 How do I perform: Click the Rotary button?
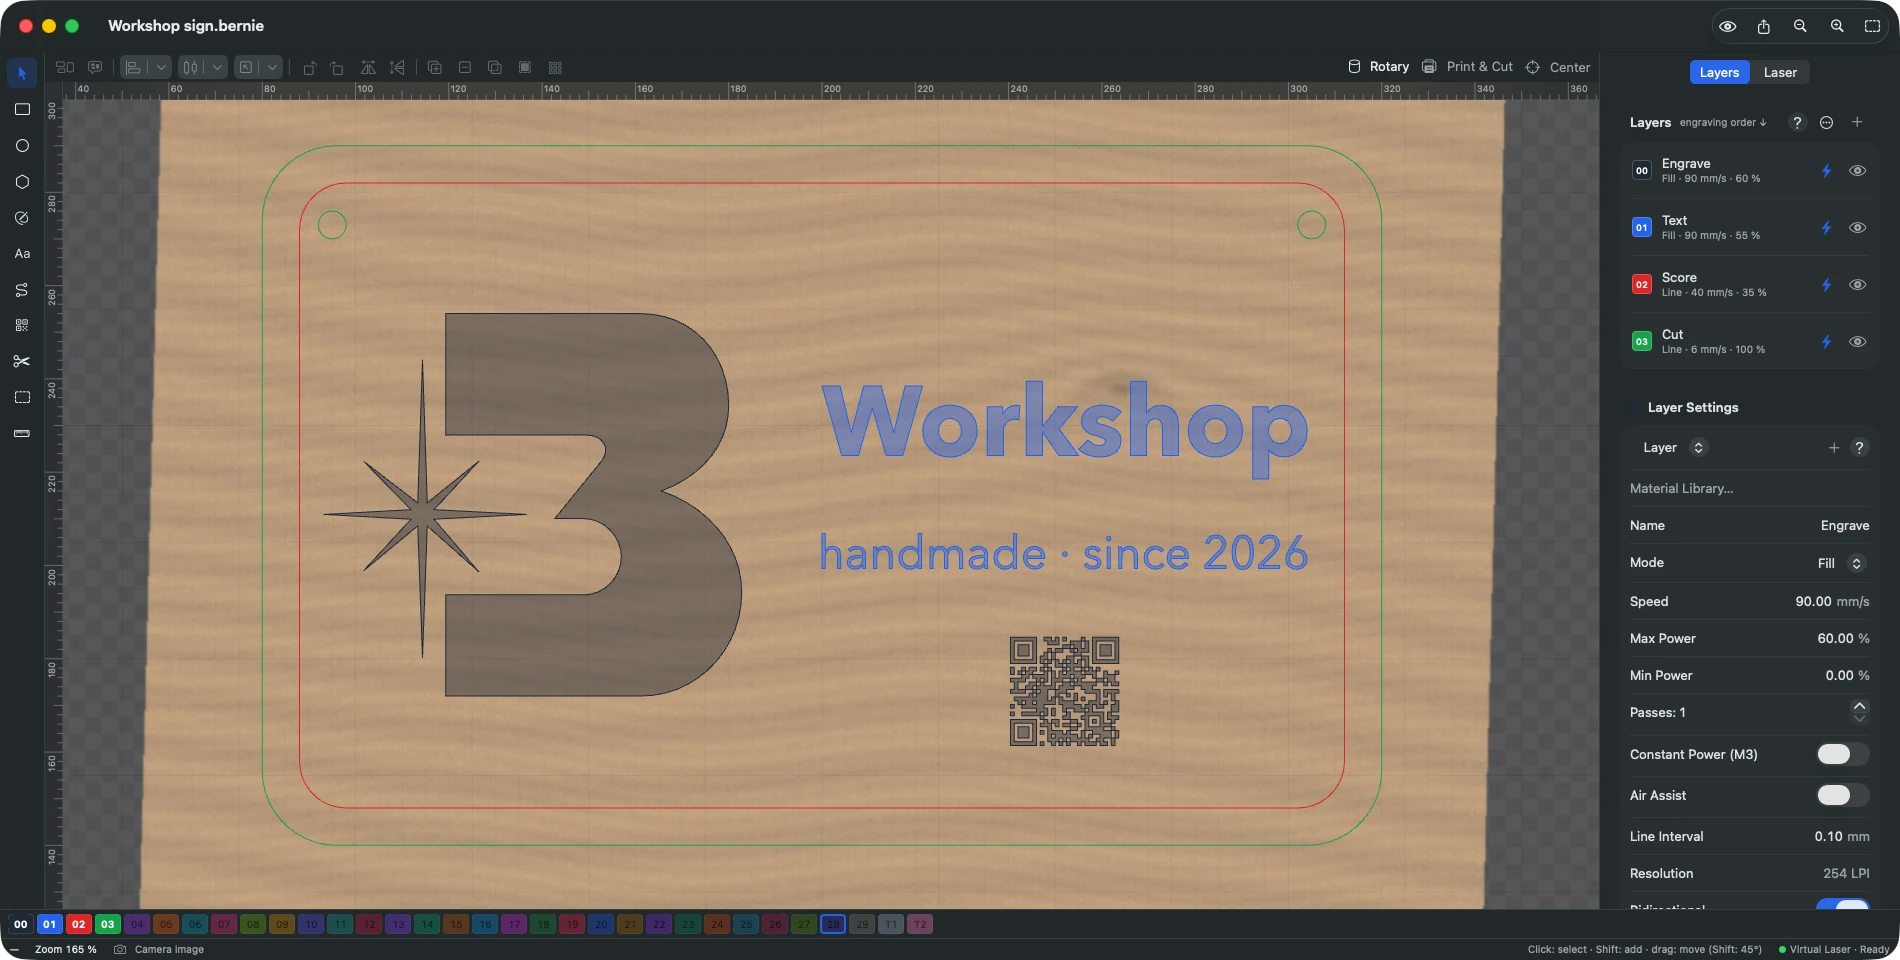coord(1379,67)
